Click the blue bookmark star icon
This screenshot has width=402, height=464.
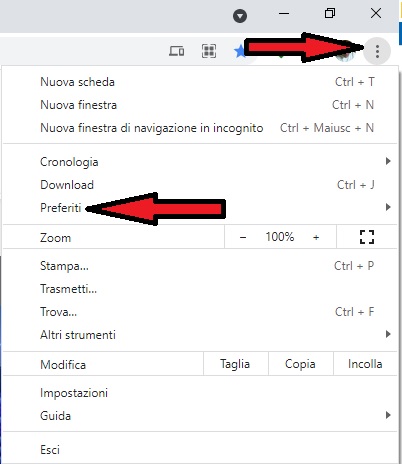tap(240, 52)
